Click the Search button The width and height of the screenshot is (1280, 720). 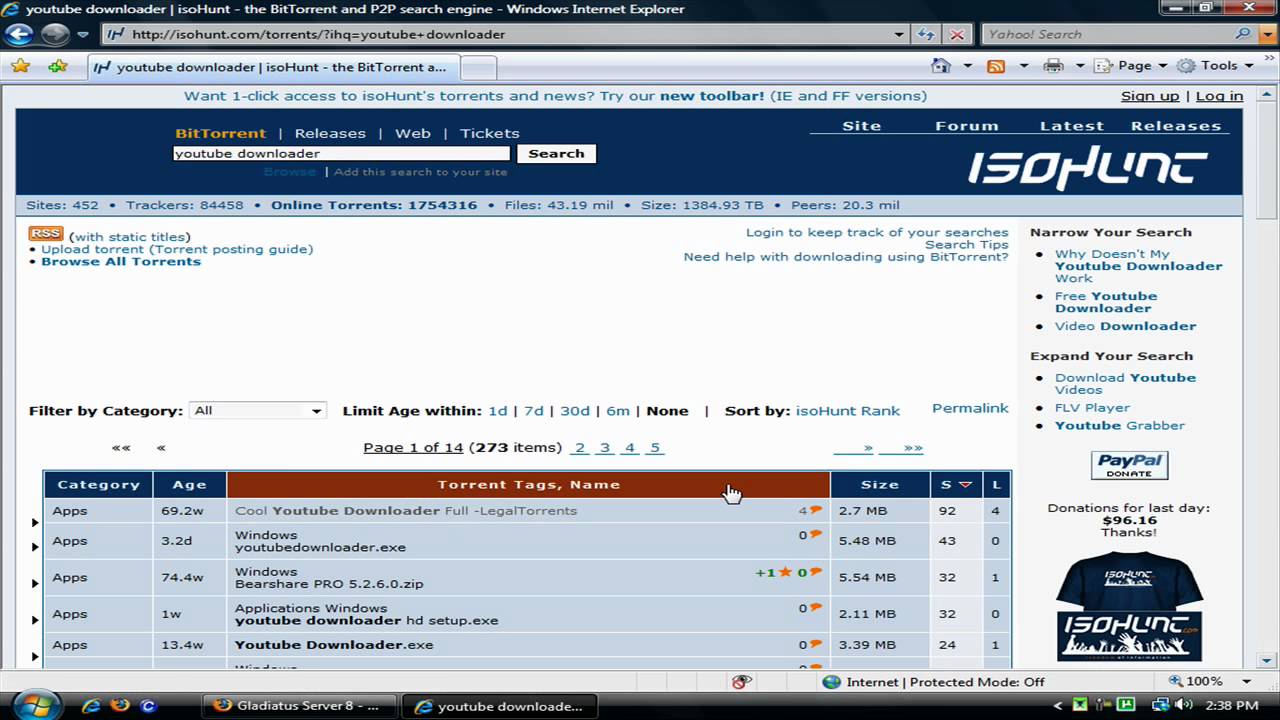(x=556, y=153)
